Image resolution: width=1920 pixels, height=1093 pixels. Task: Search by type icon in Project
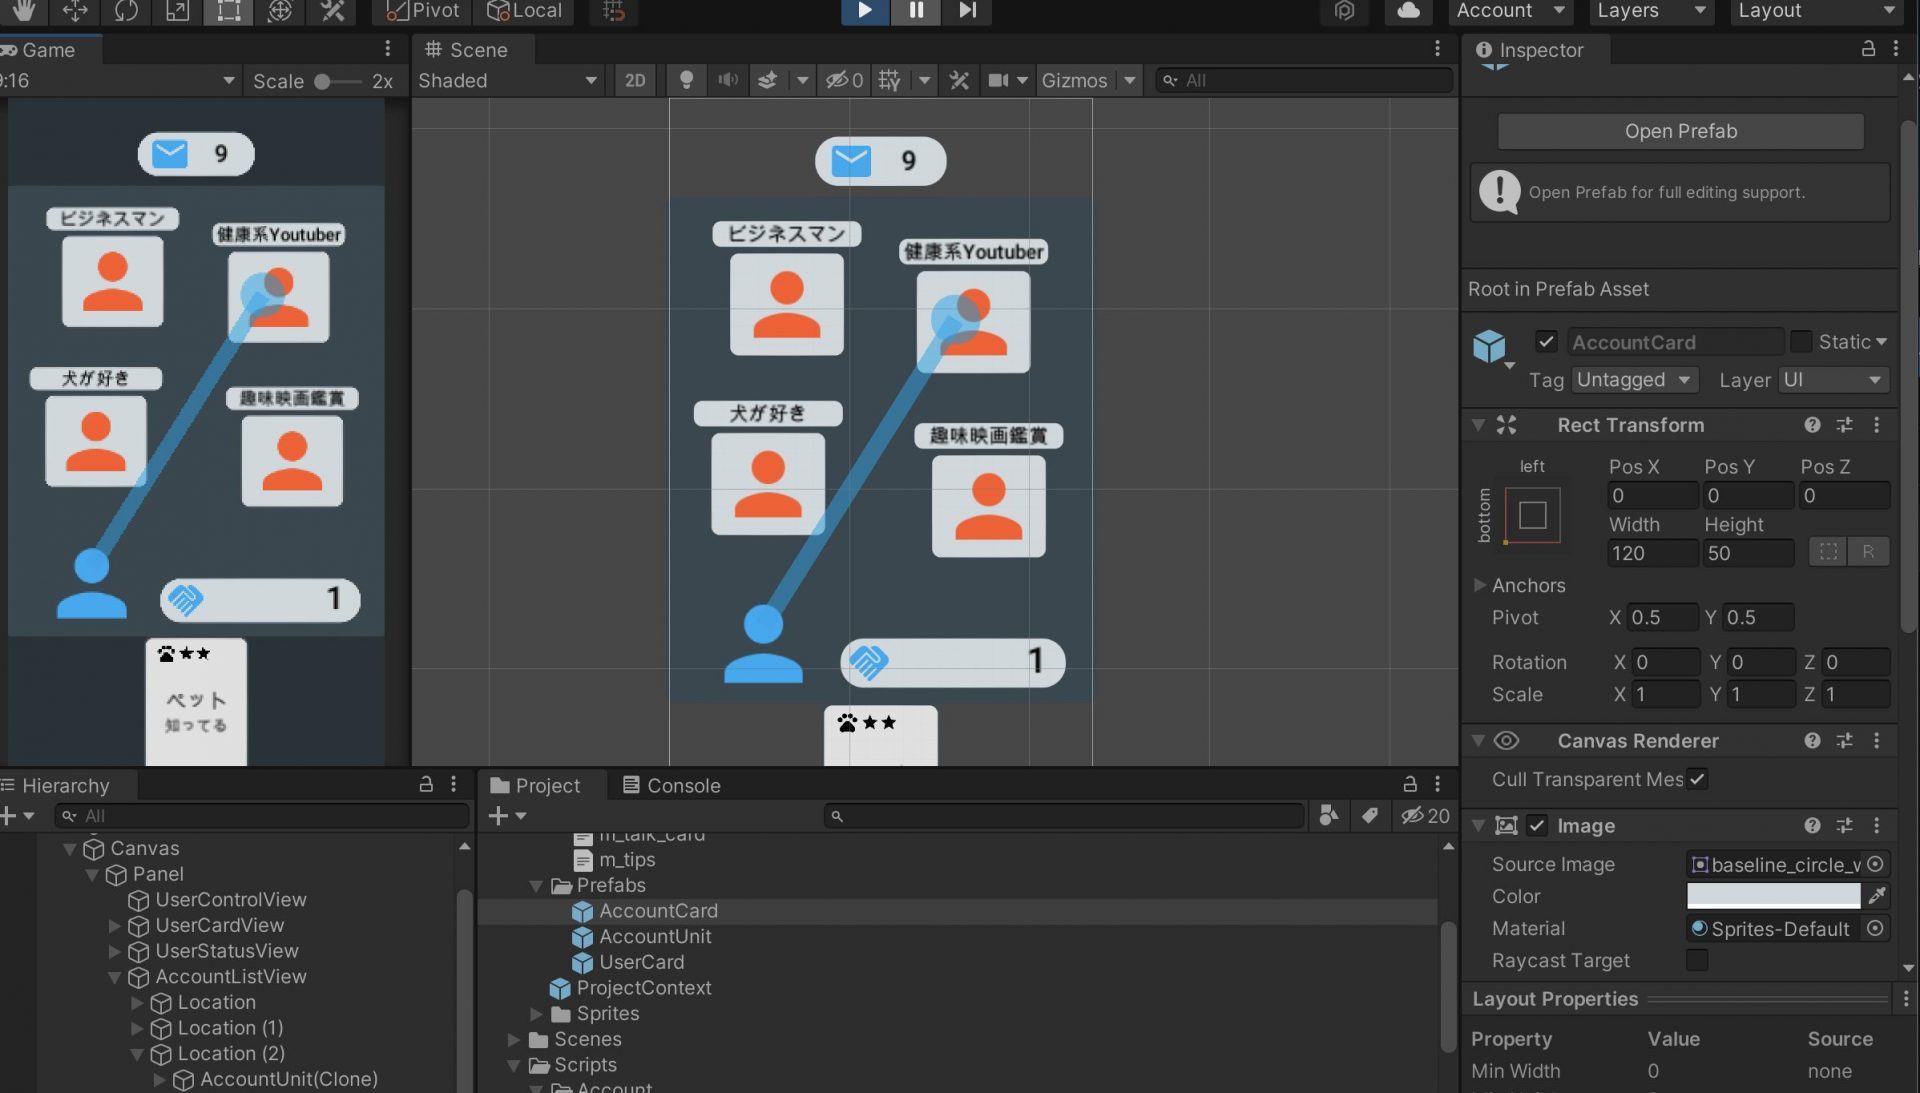point(1329,816)
